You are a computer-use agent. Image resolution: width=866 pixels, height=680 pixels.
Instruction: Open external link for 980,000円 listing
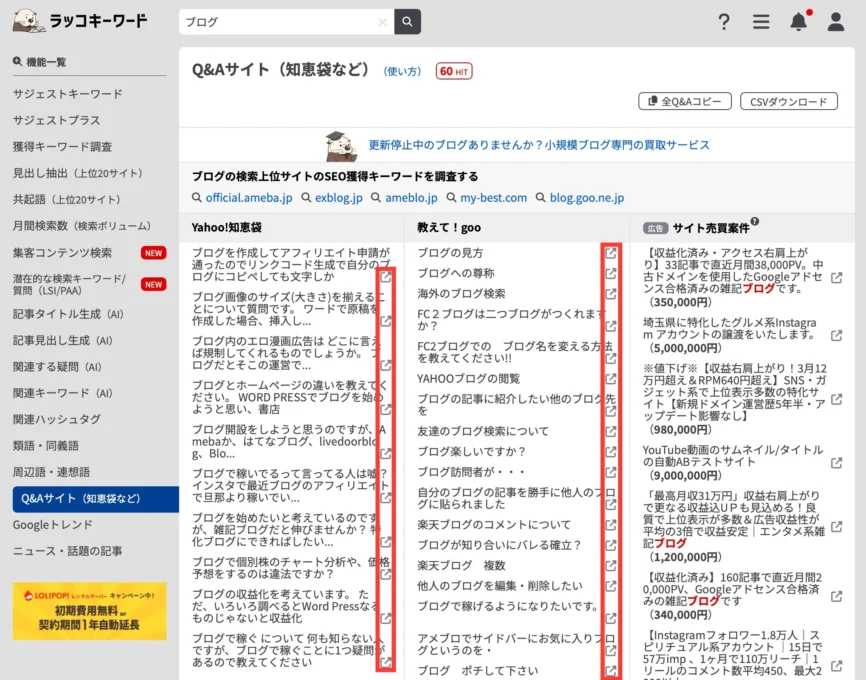836,399
